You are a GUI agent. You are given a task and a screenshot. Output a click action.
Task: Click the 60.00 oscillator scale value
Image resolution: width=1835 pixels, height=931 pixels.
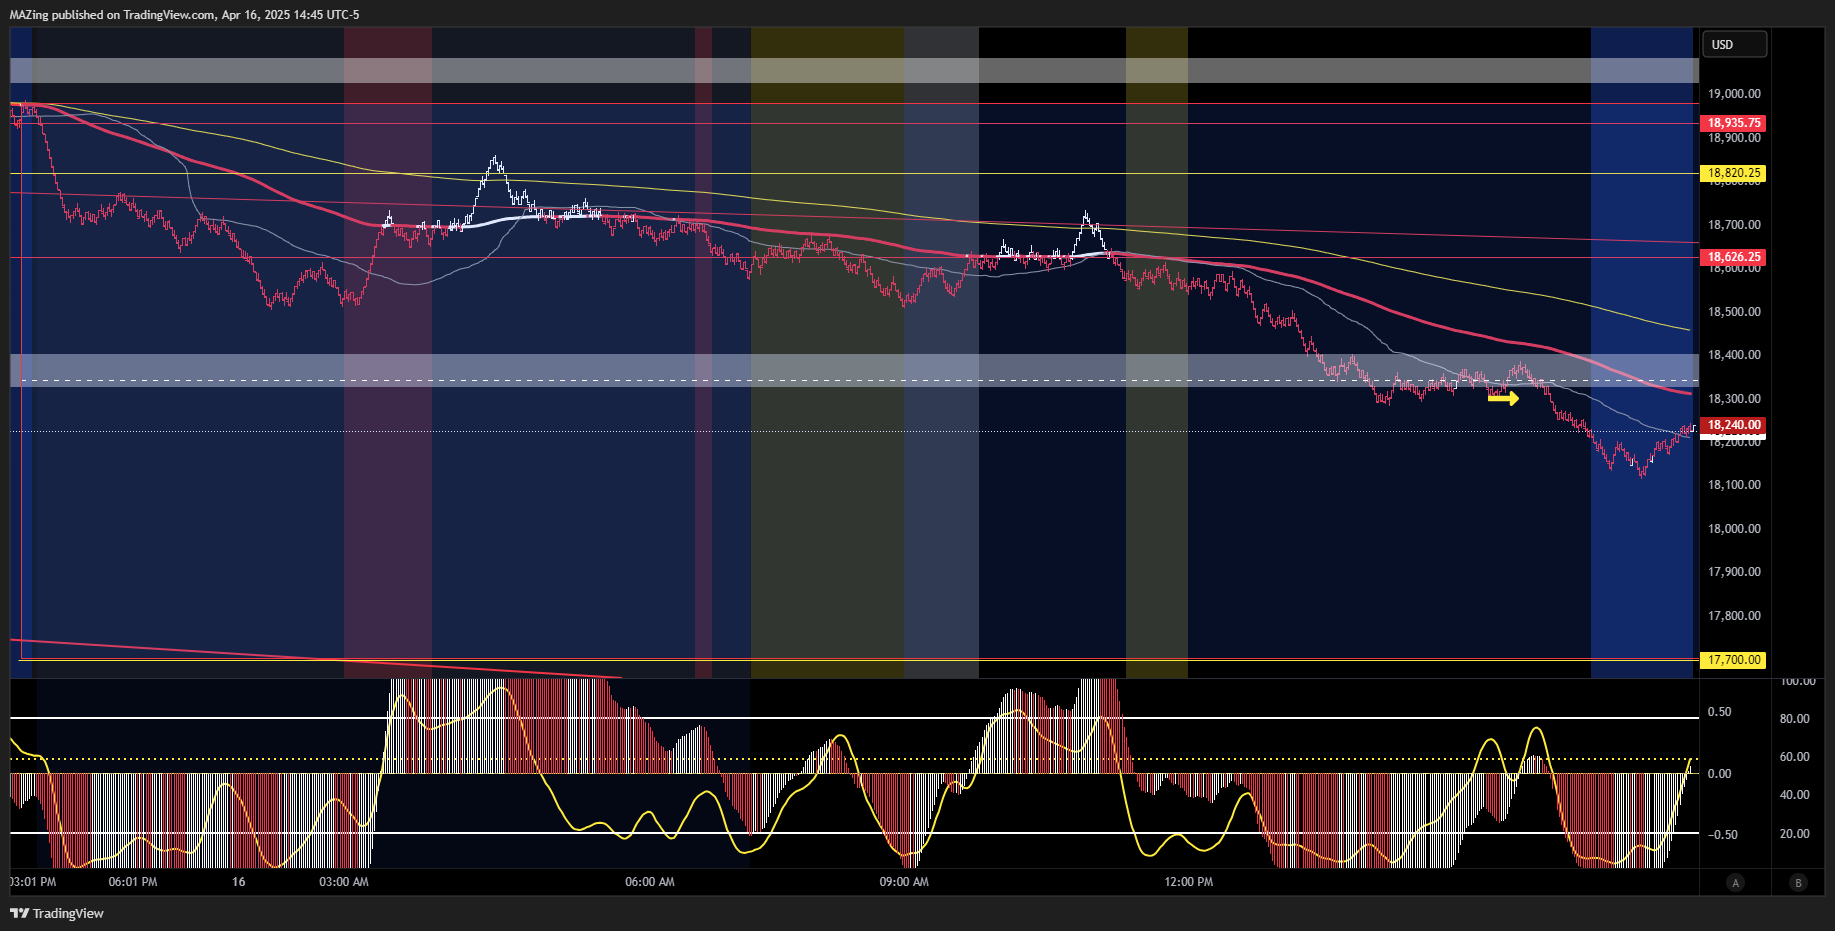tap(1794, 757)
